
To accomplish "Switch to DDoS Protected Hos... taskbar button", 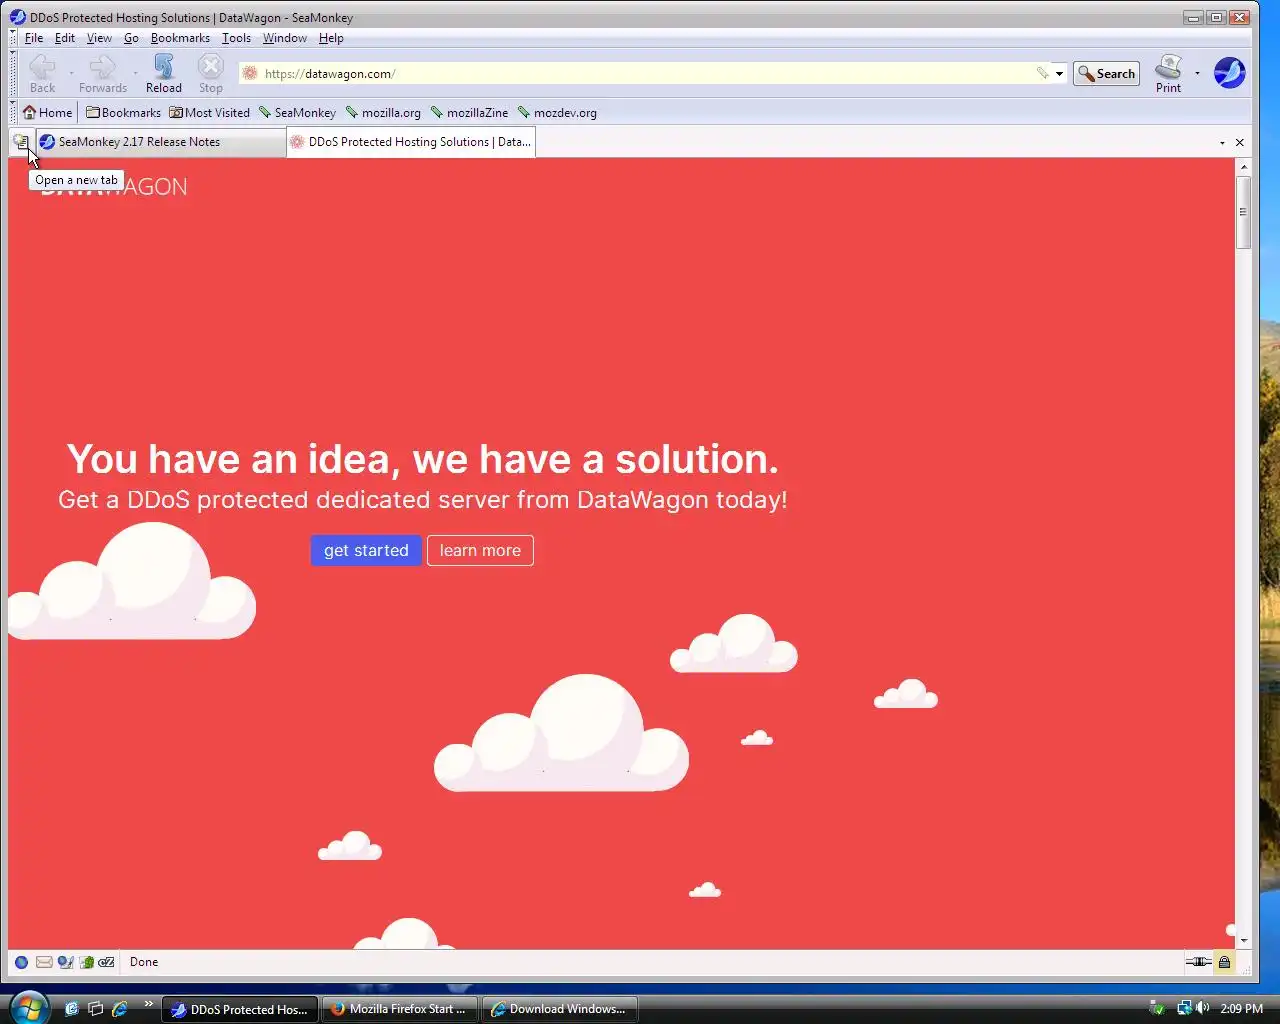I will (x=240, y=1009).
